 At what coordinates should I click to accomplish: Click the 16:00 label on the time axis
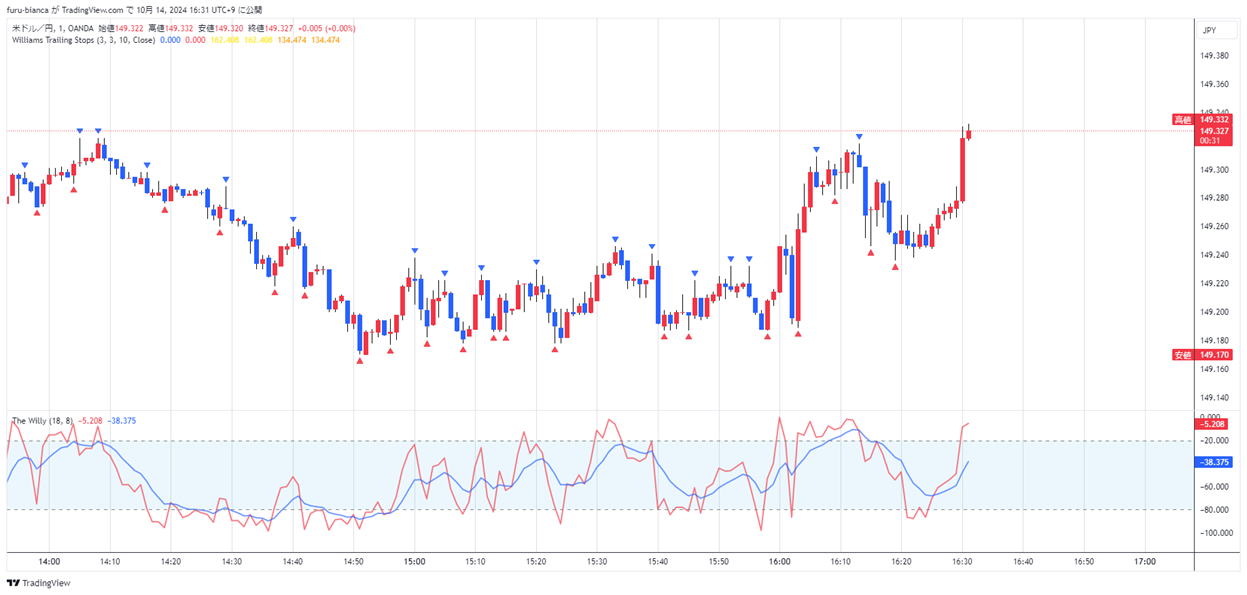[x=779, y=562]
